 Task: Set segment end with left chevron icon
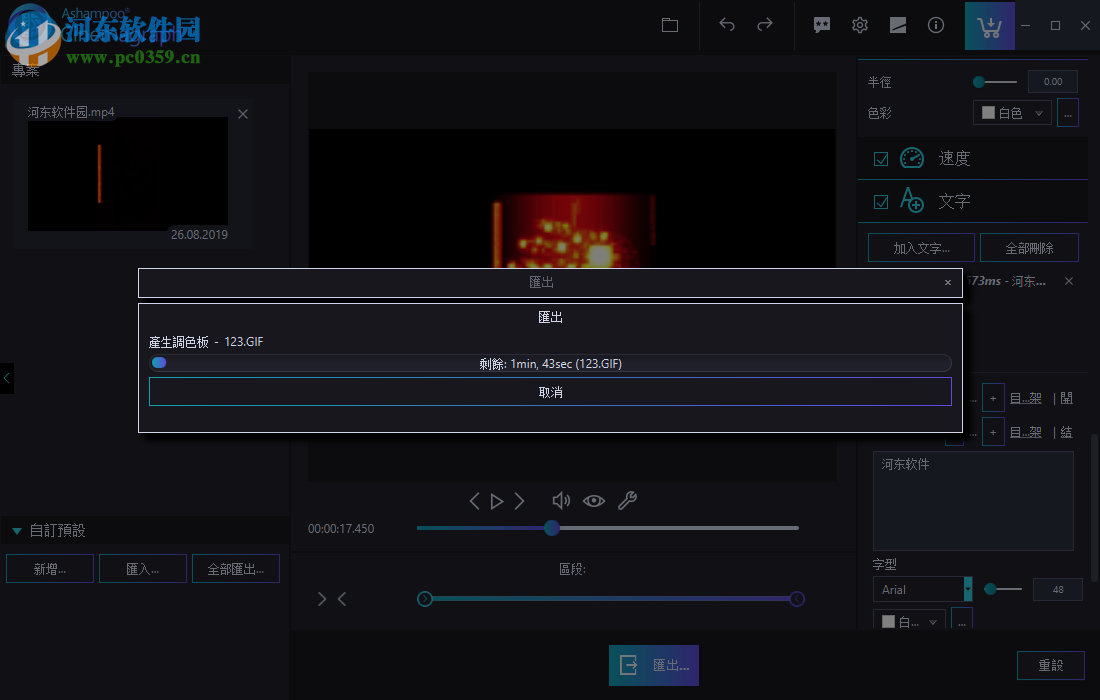click(x=342, y=599)
